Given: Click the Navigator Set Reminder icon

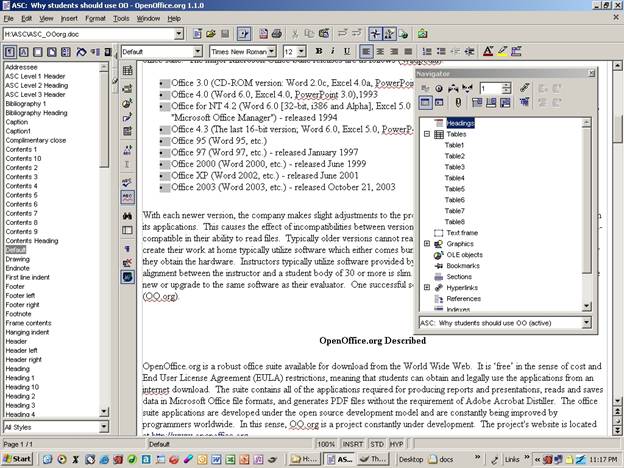Looking at the screenshot, I should coord(458,103).
